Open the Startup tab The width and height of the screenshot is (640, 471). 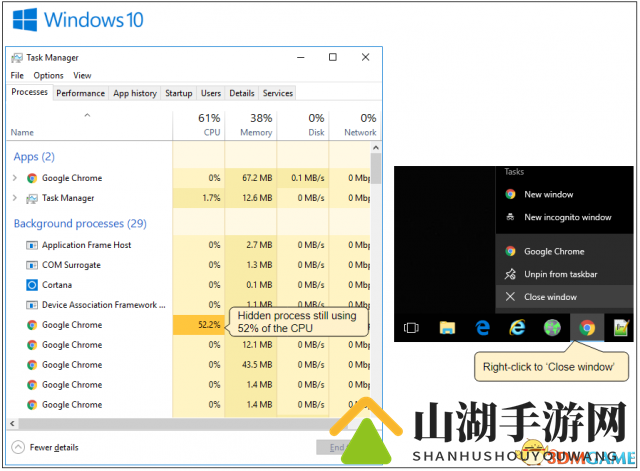point(178,93)
